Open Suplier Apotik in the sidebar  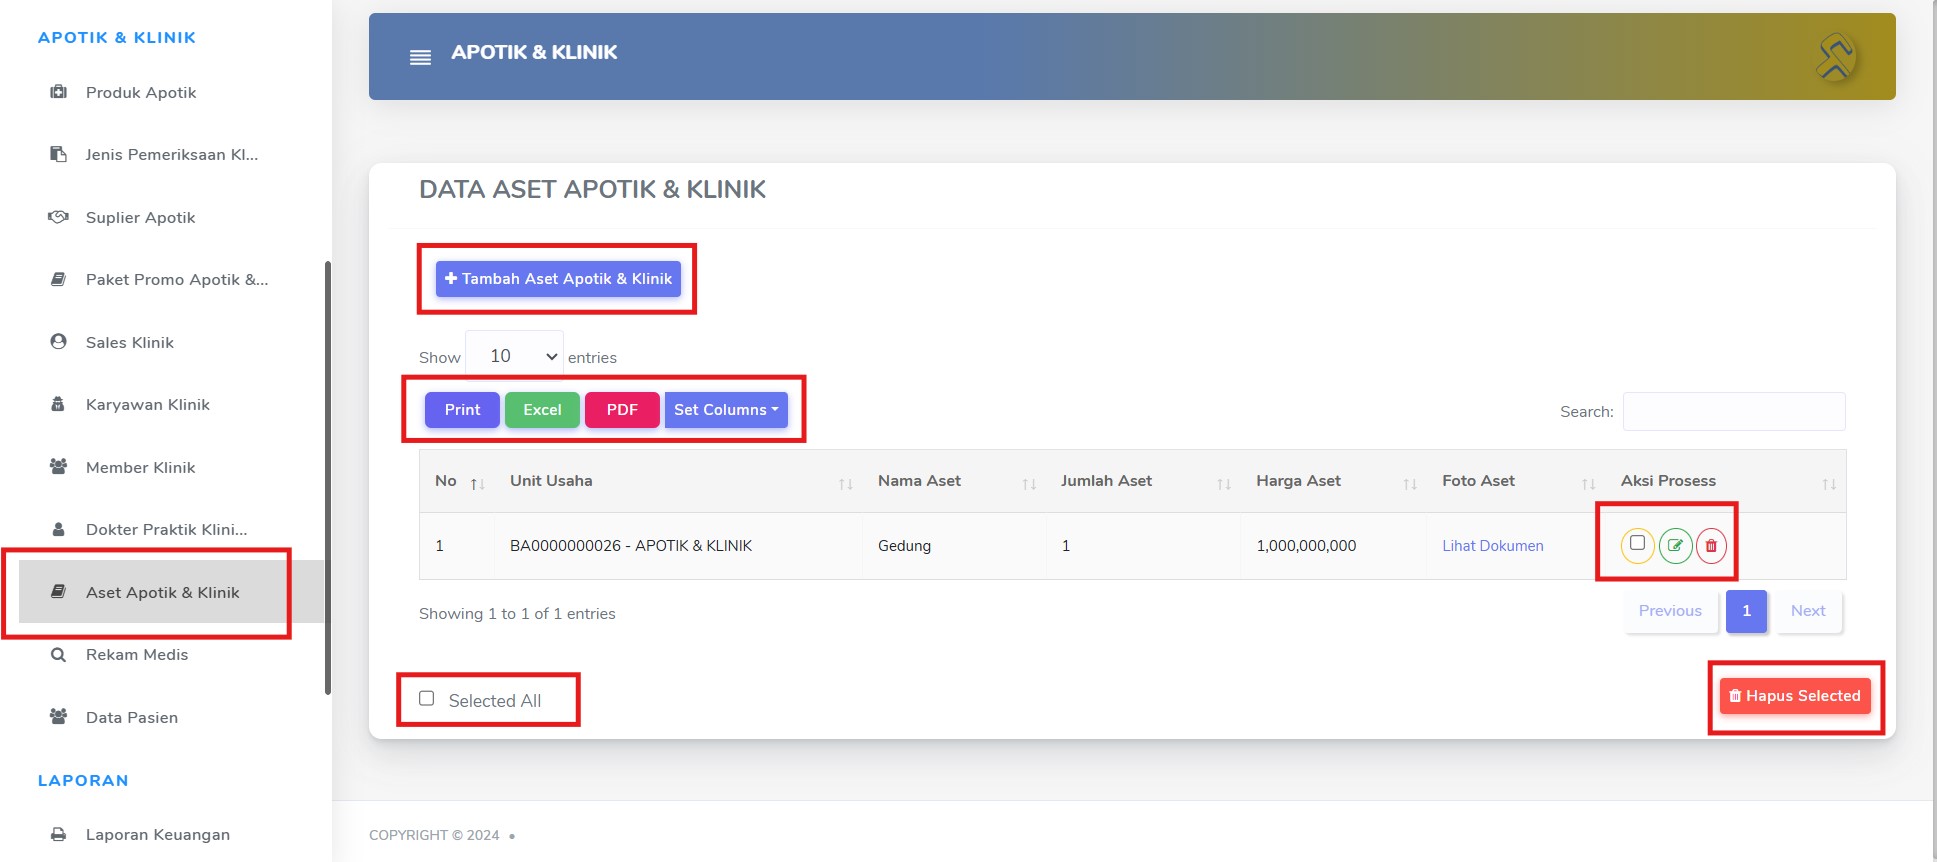click(x=140, y=217)
